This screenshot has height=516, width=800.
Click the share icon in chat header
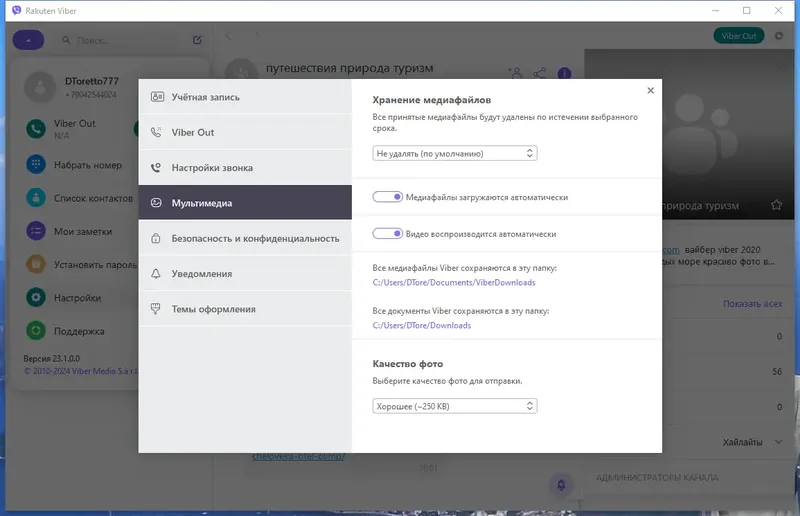(x=539, y=73)
